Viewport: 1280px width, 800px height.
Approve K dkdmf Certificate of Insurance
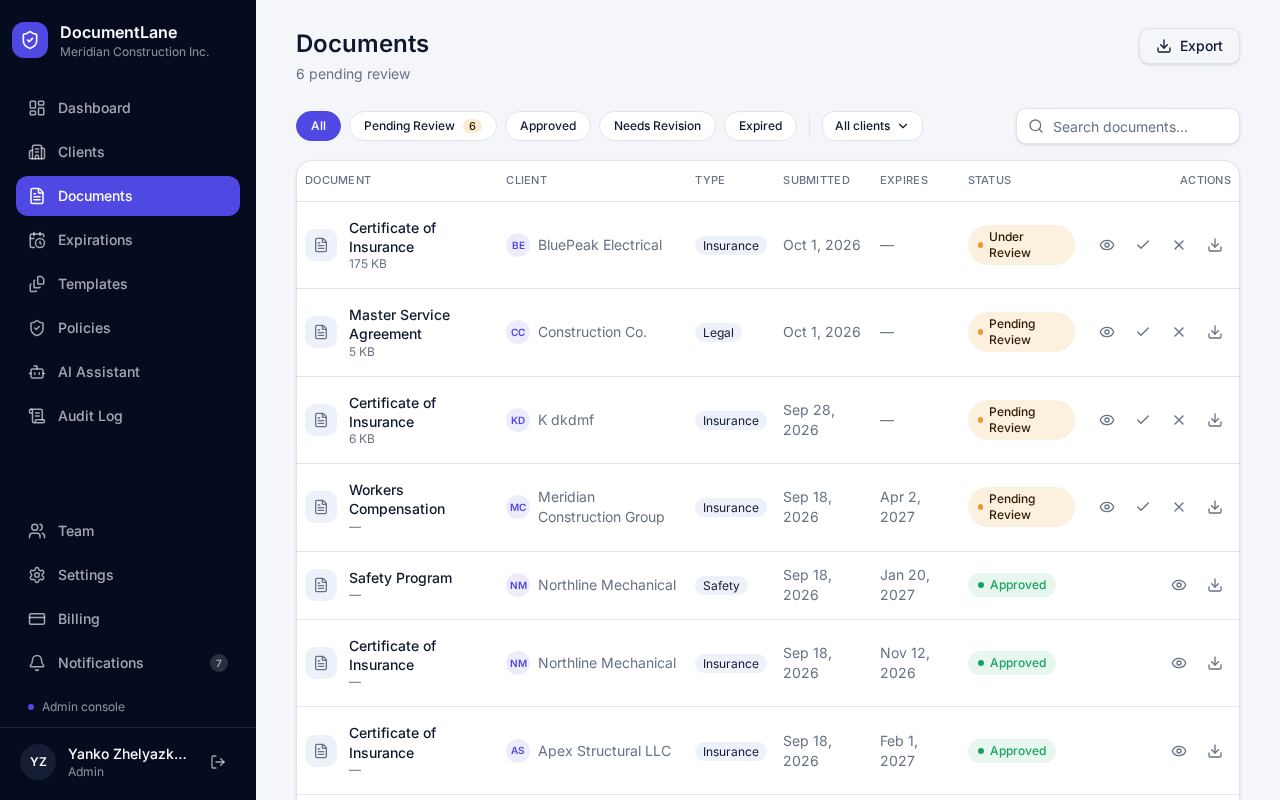1143,420
